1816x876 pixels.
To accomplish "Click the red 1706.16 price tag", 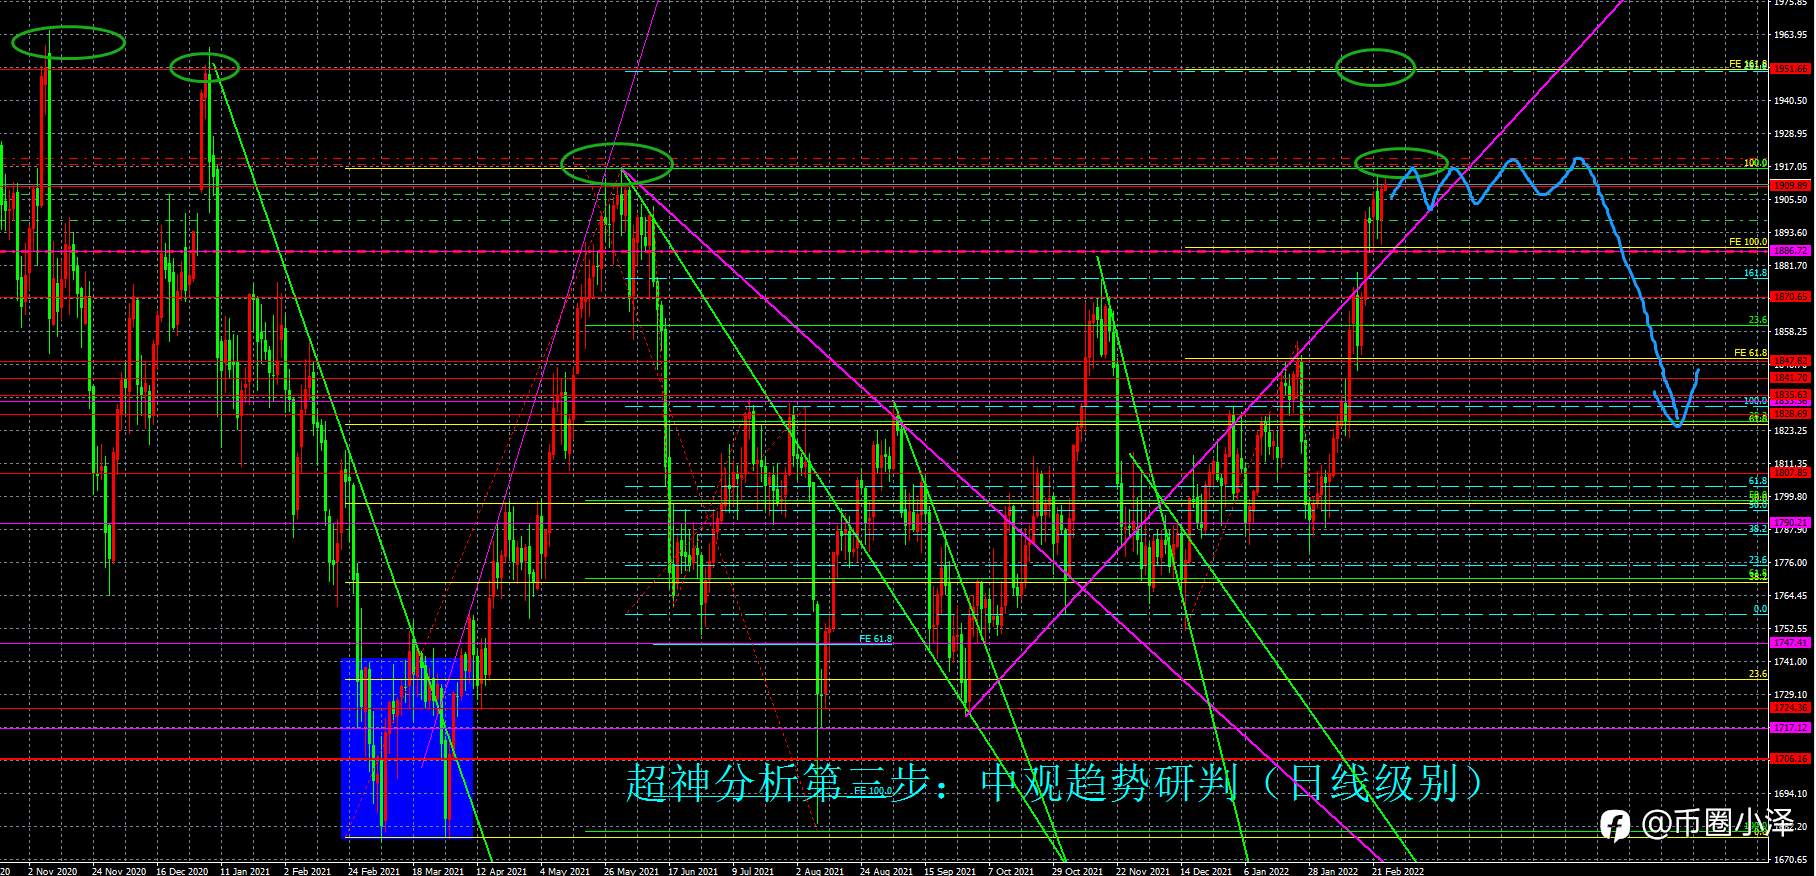I will pyautogui.click(x=1790, y=759).
